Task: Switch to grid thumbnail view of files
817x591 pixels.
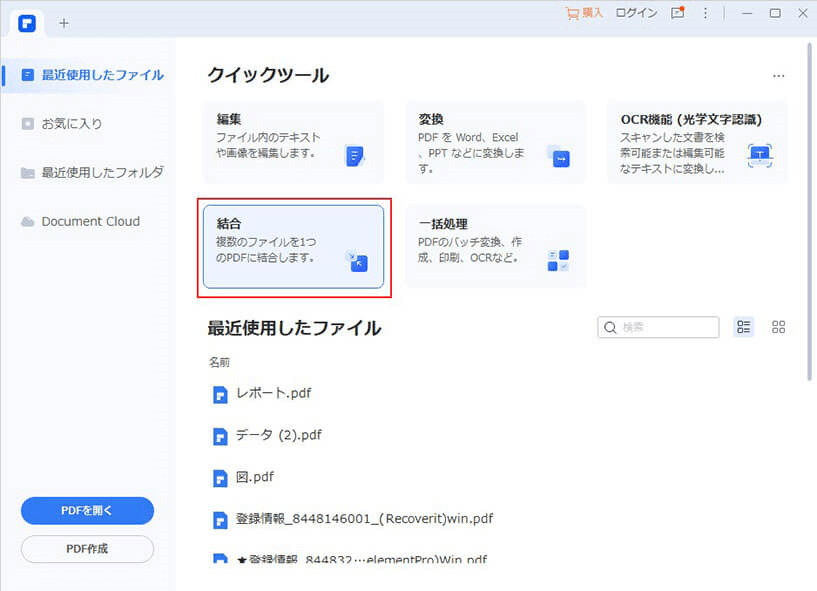Action: coord(778,327)
